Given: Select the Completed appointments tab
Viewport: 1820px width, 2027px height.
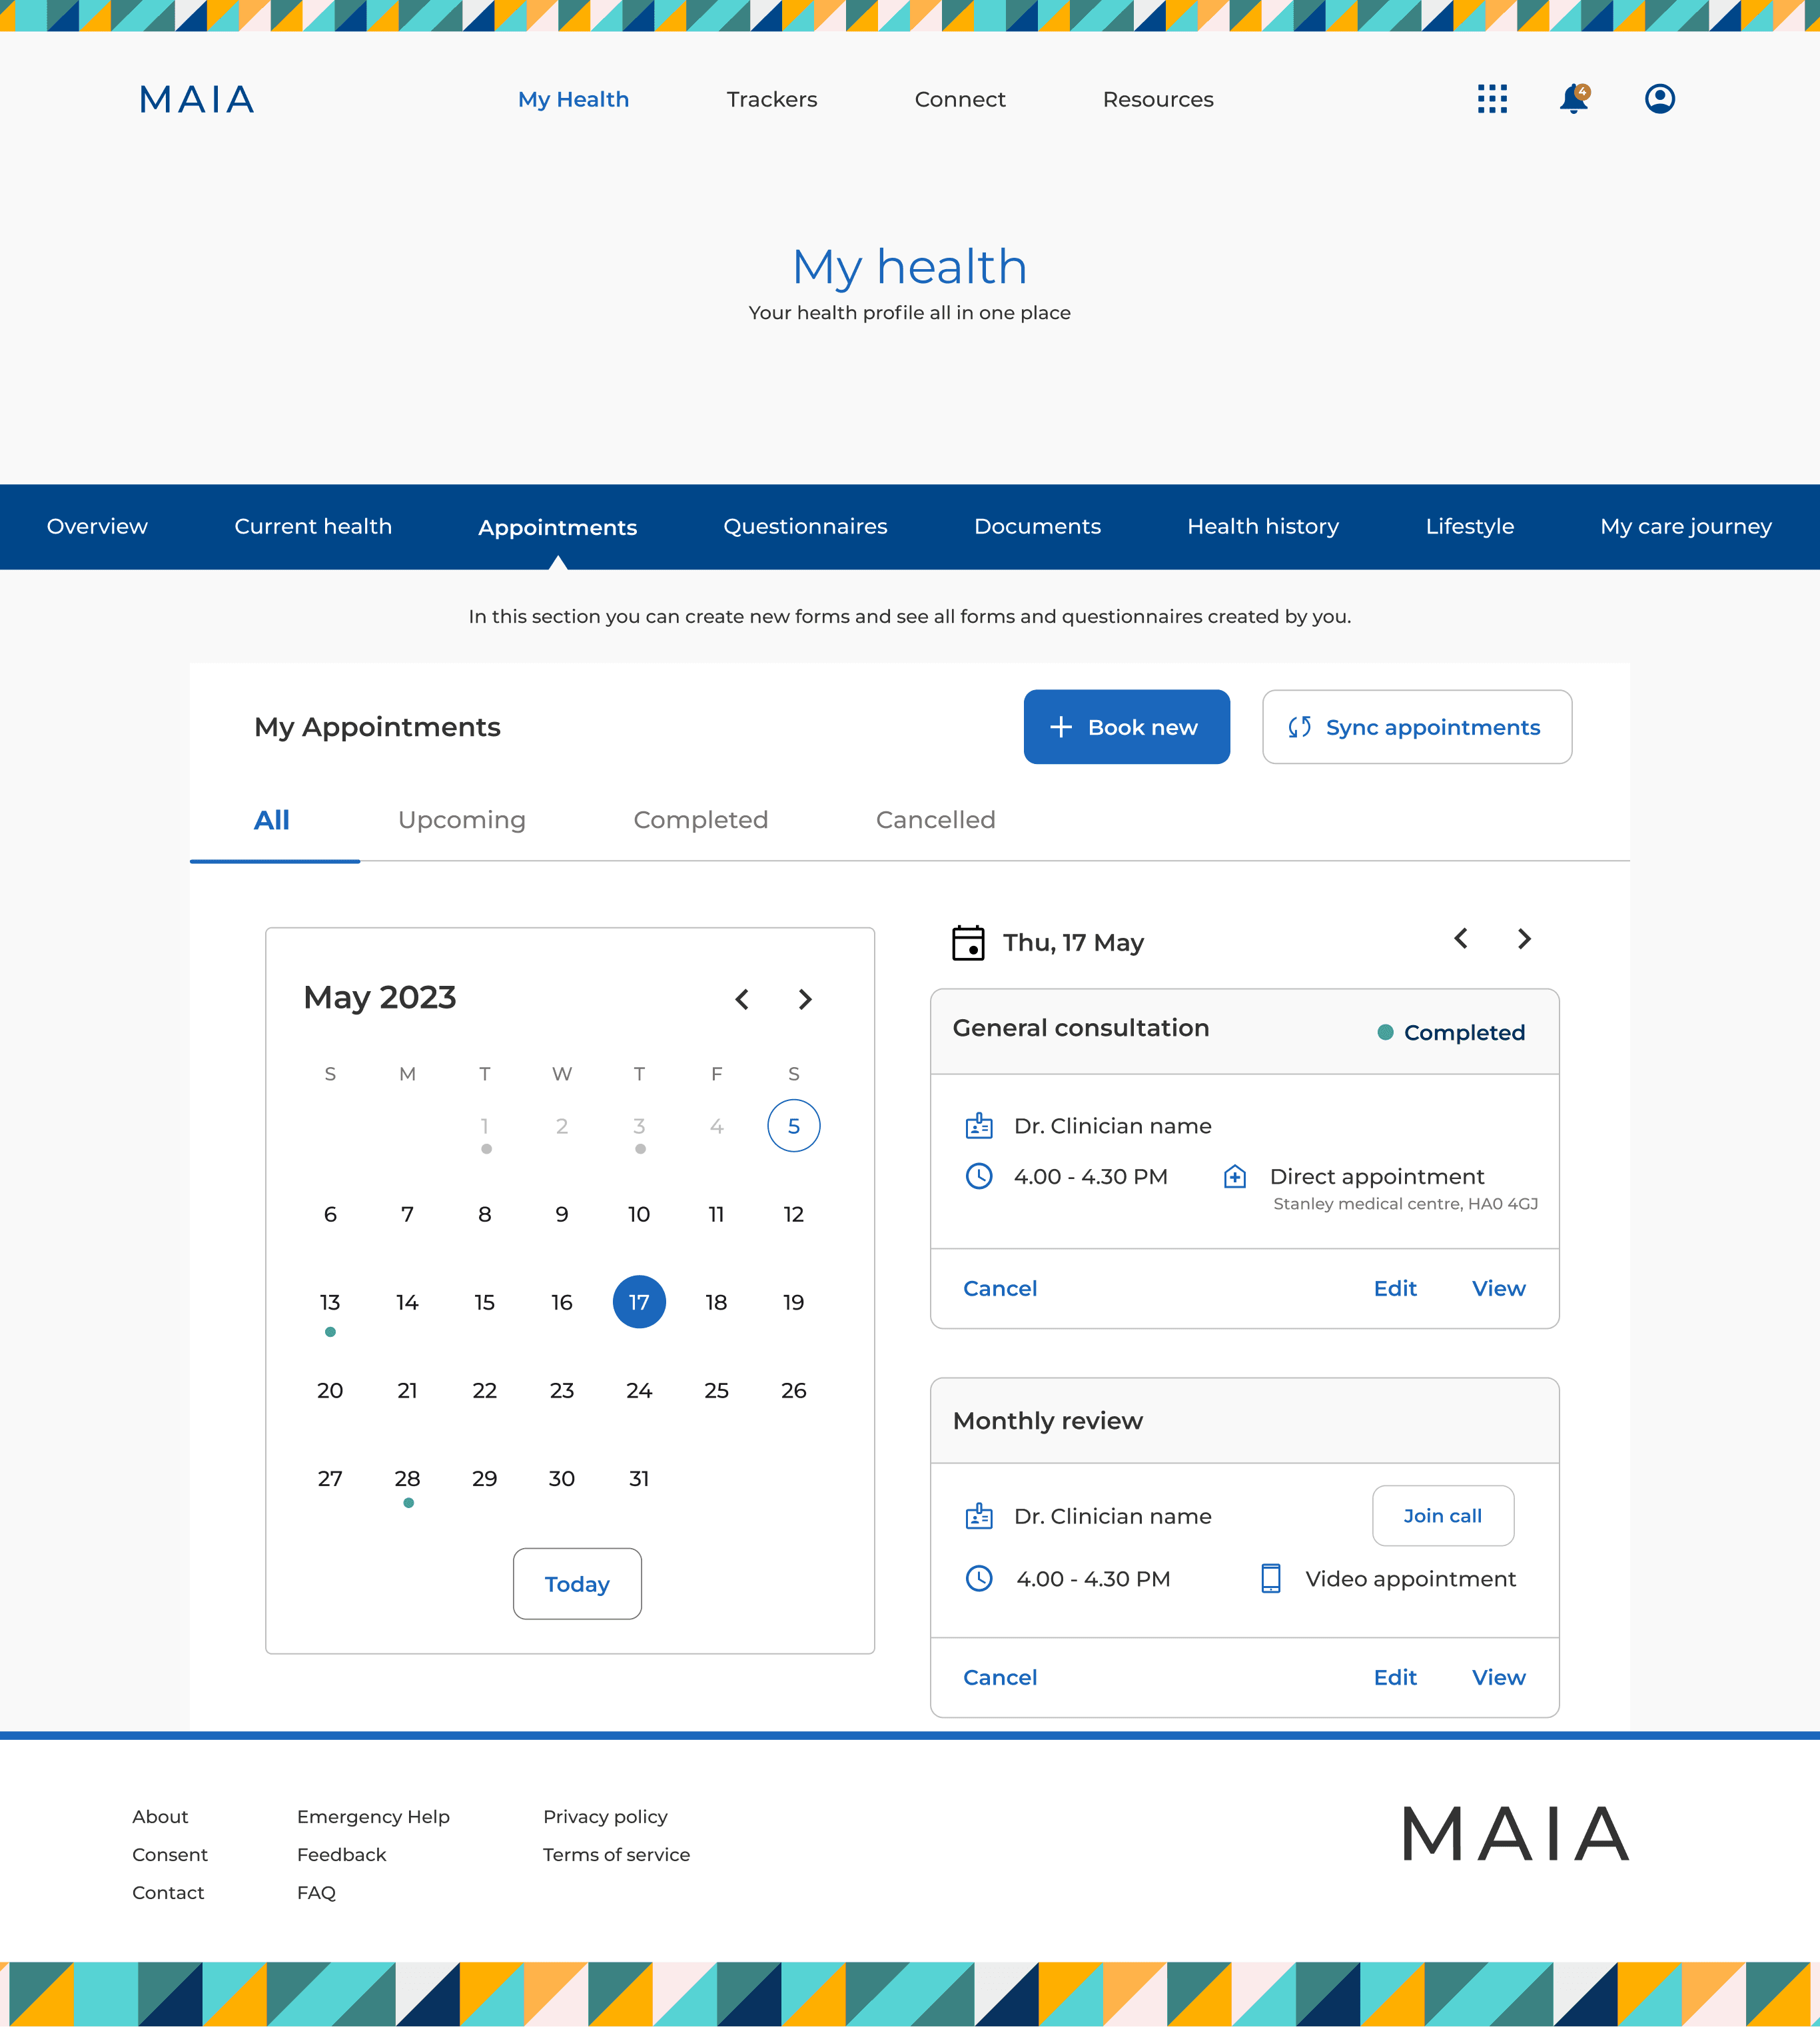Looking at the screenshot, I should click(x=701, y=819).
